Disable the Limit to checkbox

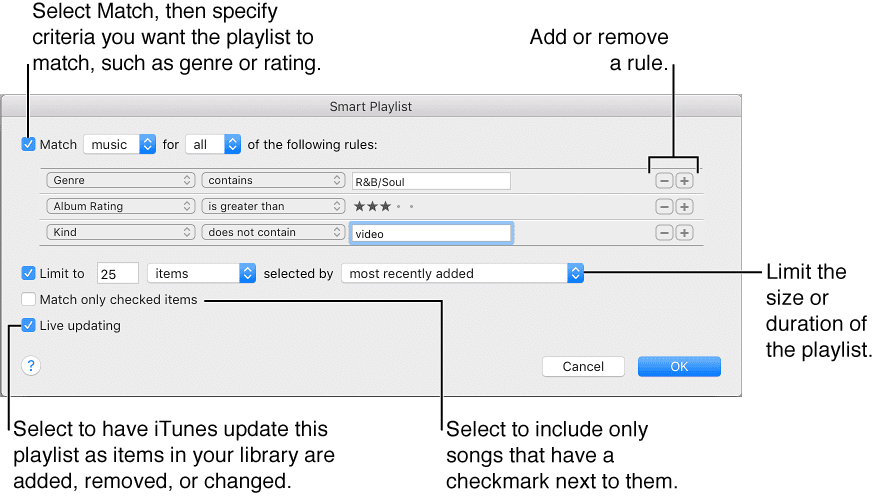coord(28,272)
